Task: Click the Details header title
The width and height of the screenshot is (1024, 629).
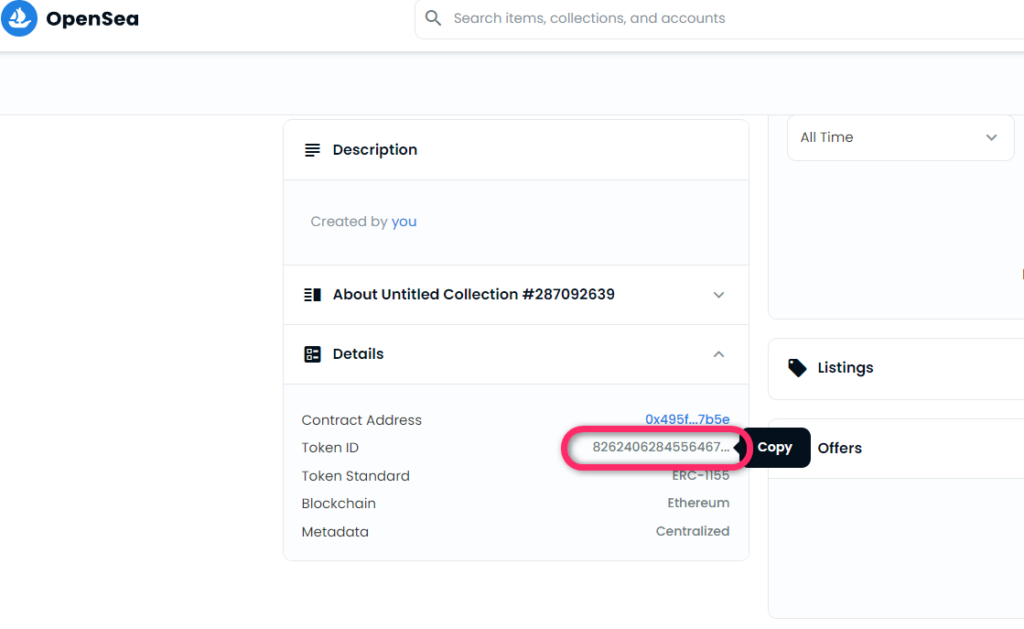Action: pos(358,354)
